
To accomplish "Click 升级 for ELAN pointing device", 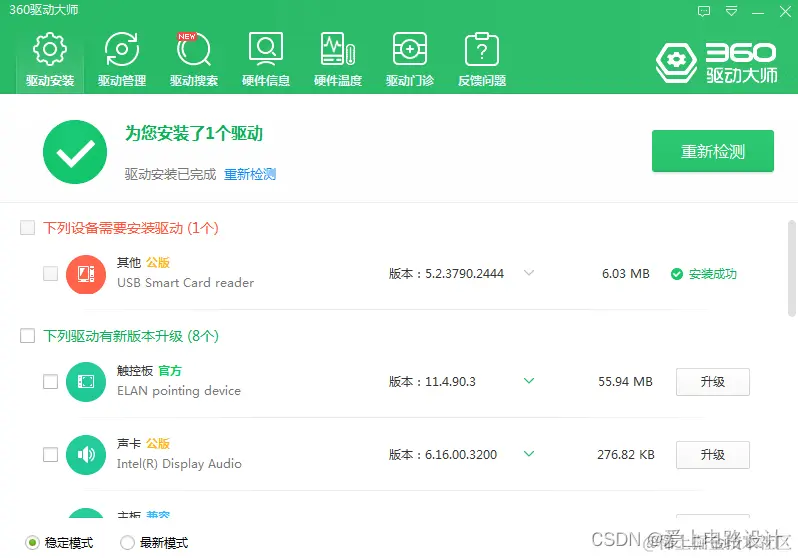I will click(712, 382).
